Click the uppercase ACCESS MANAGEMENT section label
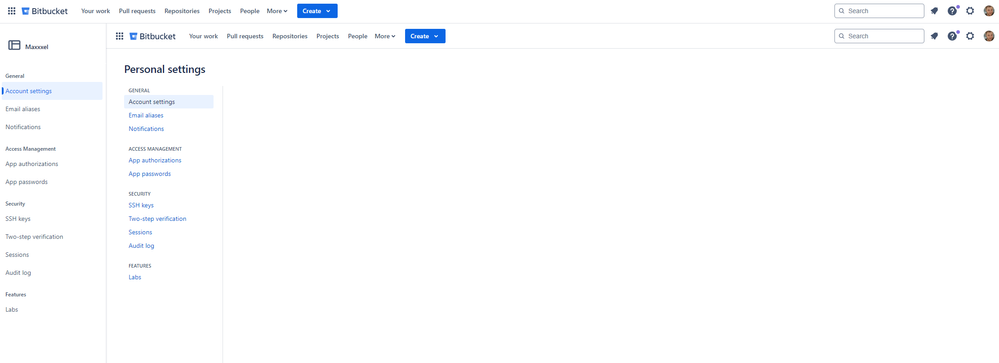This screenshot has height=363, width=999. click(x=155, y=149)
